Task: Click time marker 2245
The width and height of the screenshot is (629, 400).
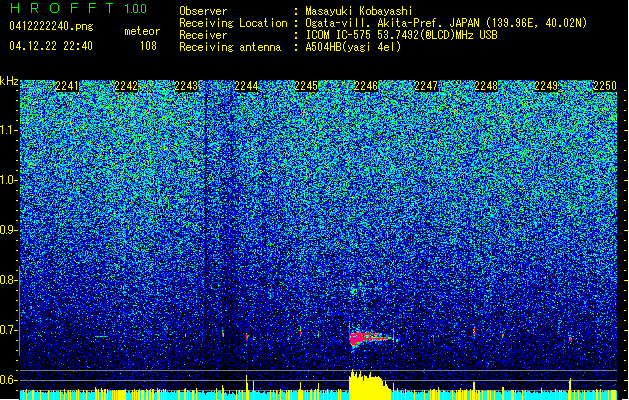Action: point(306,86)
